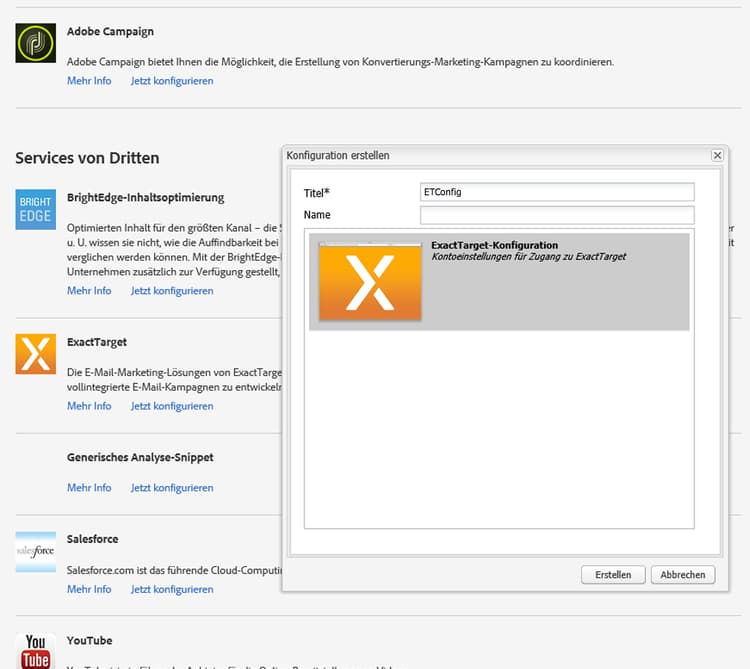Open Mehr Info for Salesforce
Viewport: 750px width, 669px height.
click(89, 589)
